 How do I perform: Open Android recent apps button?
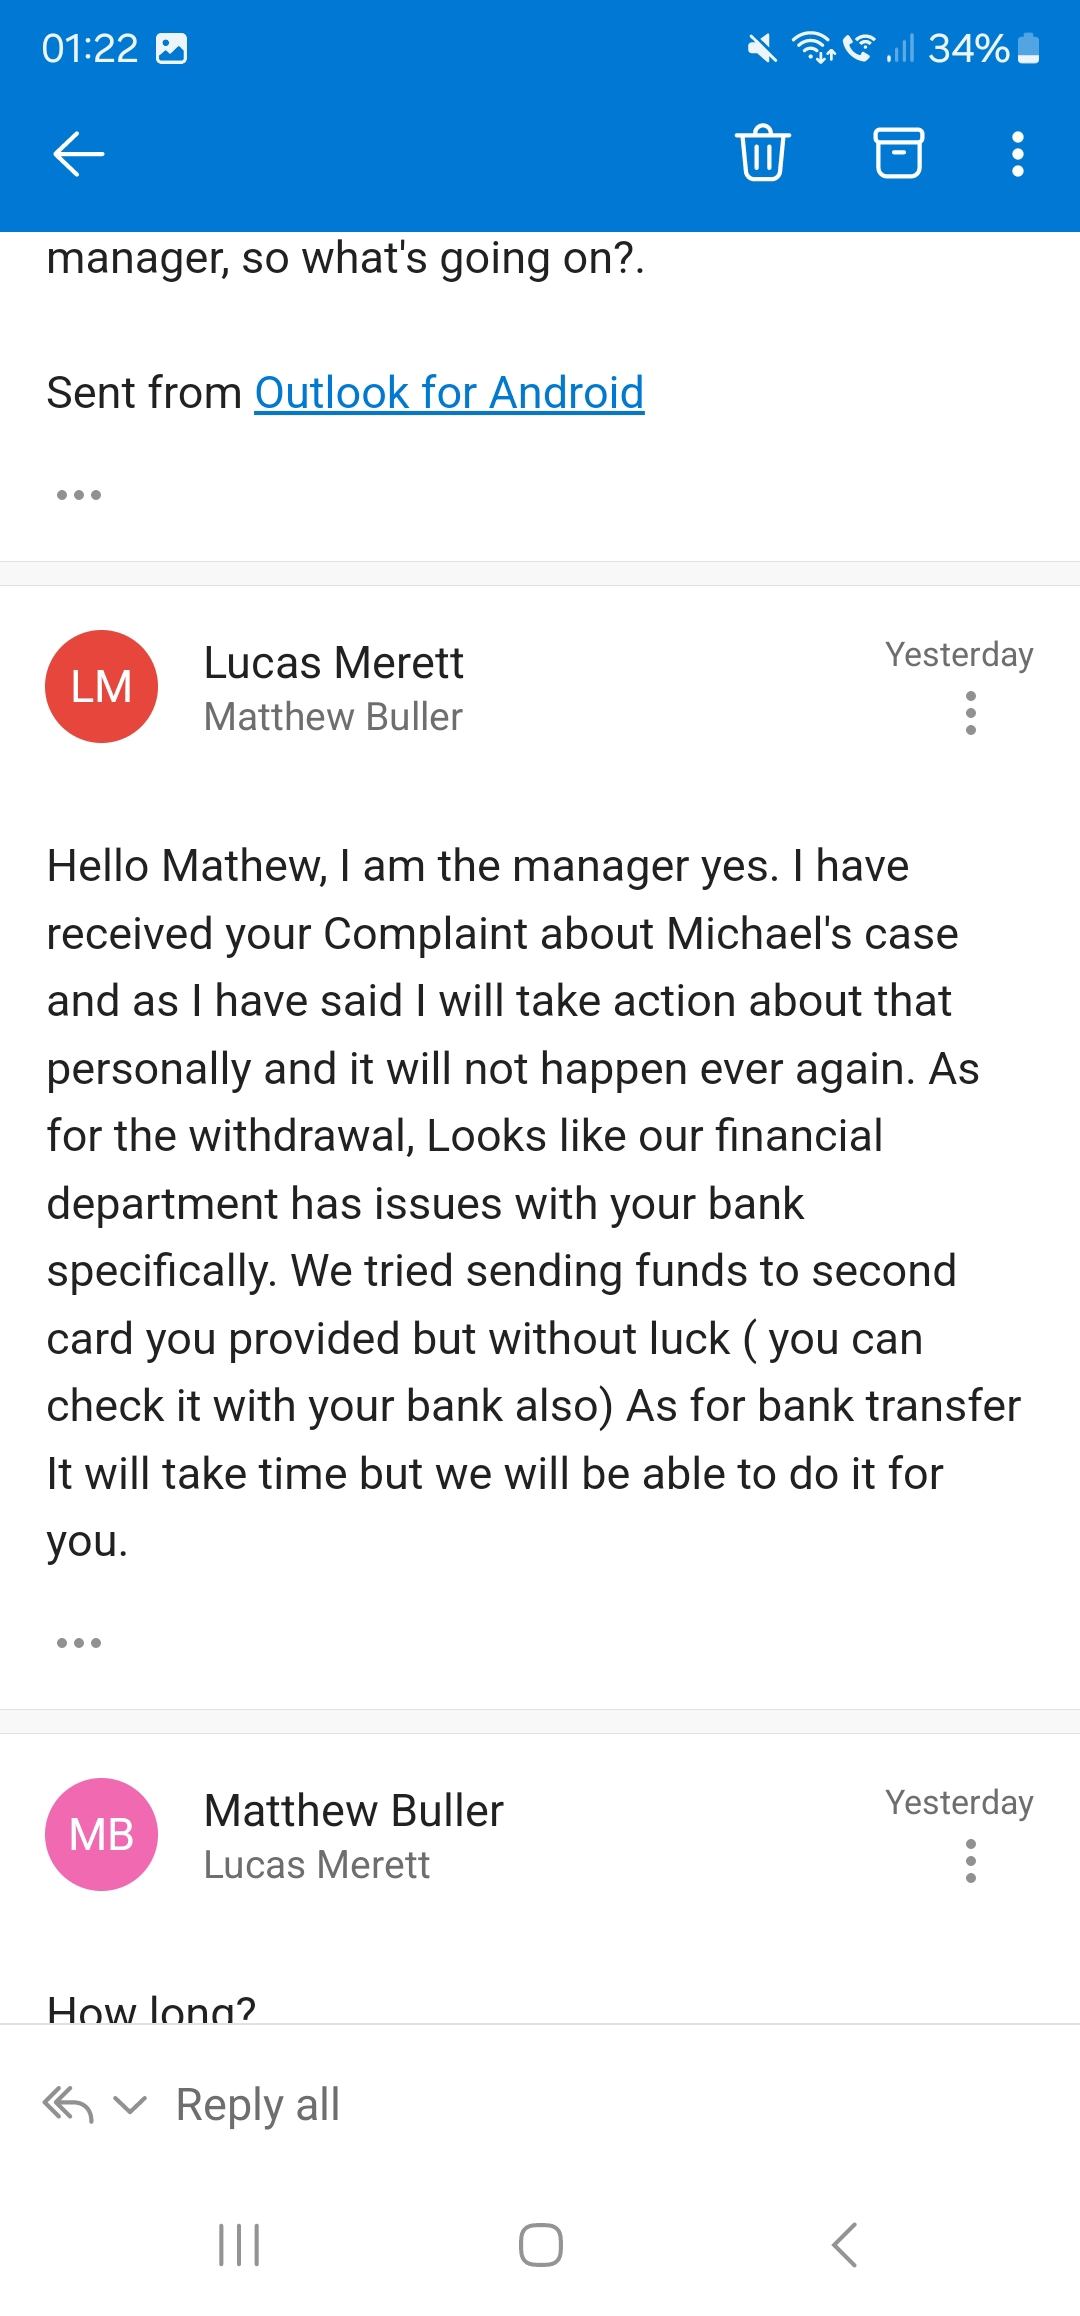coord(239,2244)
